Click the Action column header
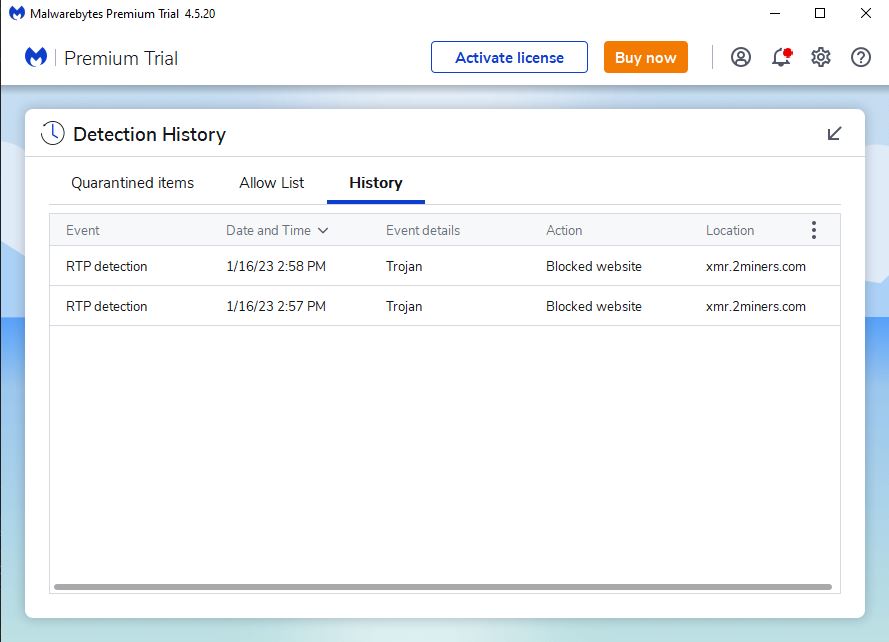Viewport: 889px width, 642px height. [x=564, y=230]
